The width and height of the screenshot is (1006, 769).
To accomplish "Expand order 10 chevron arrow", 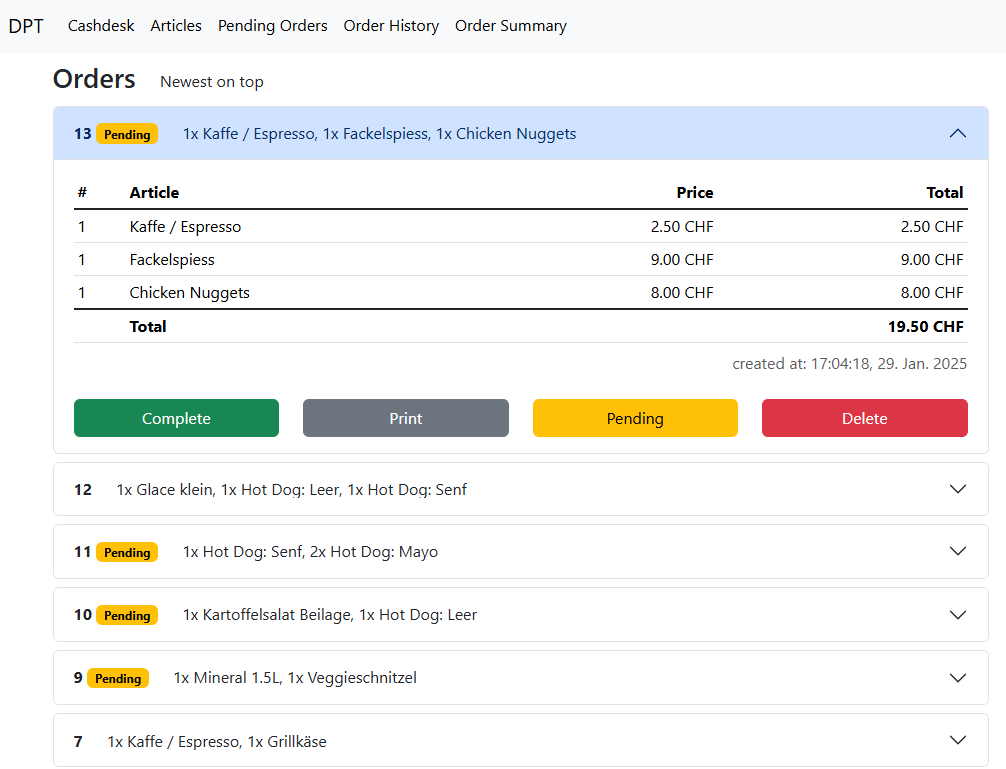I will (x=957, y=614).
